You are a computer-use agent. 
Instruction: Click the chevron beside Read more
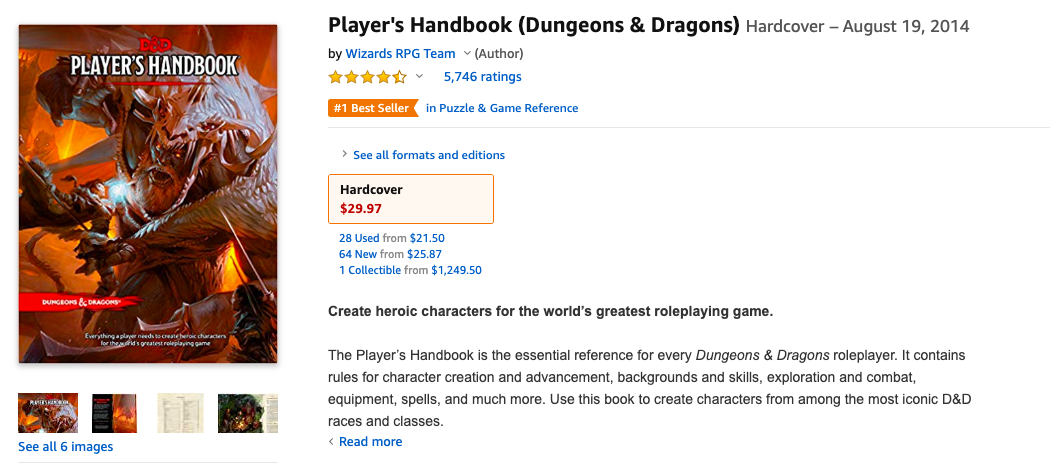pos(331,442)
